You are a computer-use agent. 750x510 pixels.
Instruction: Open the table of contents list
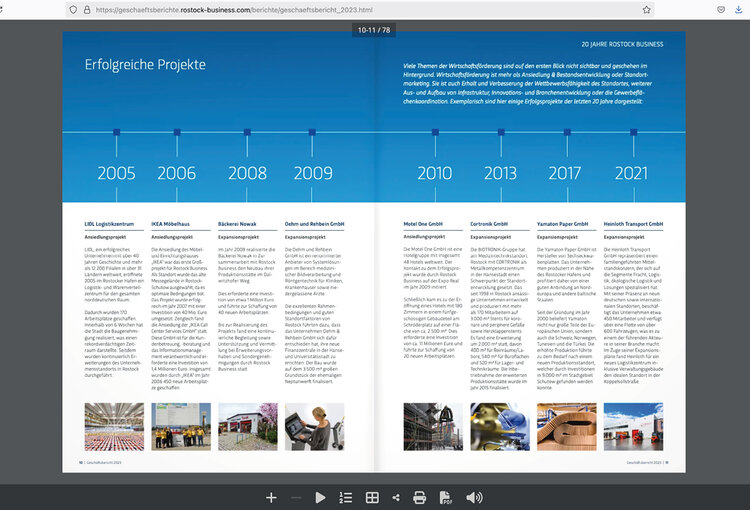345,498
